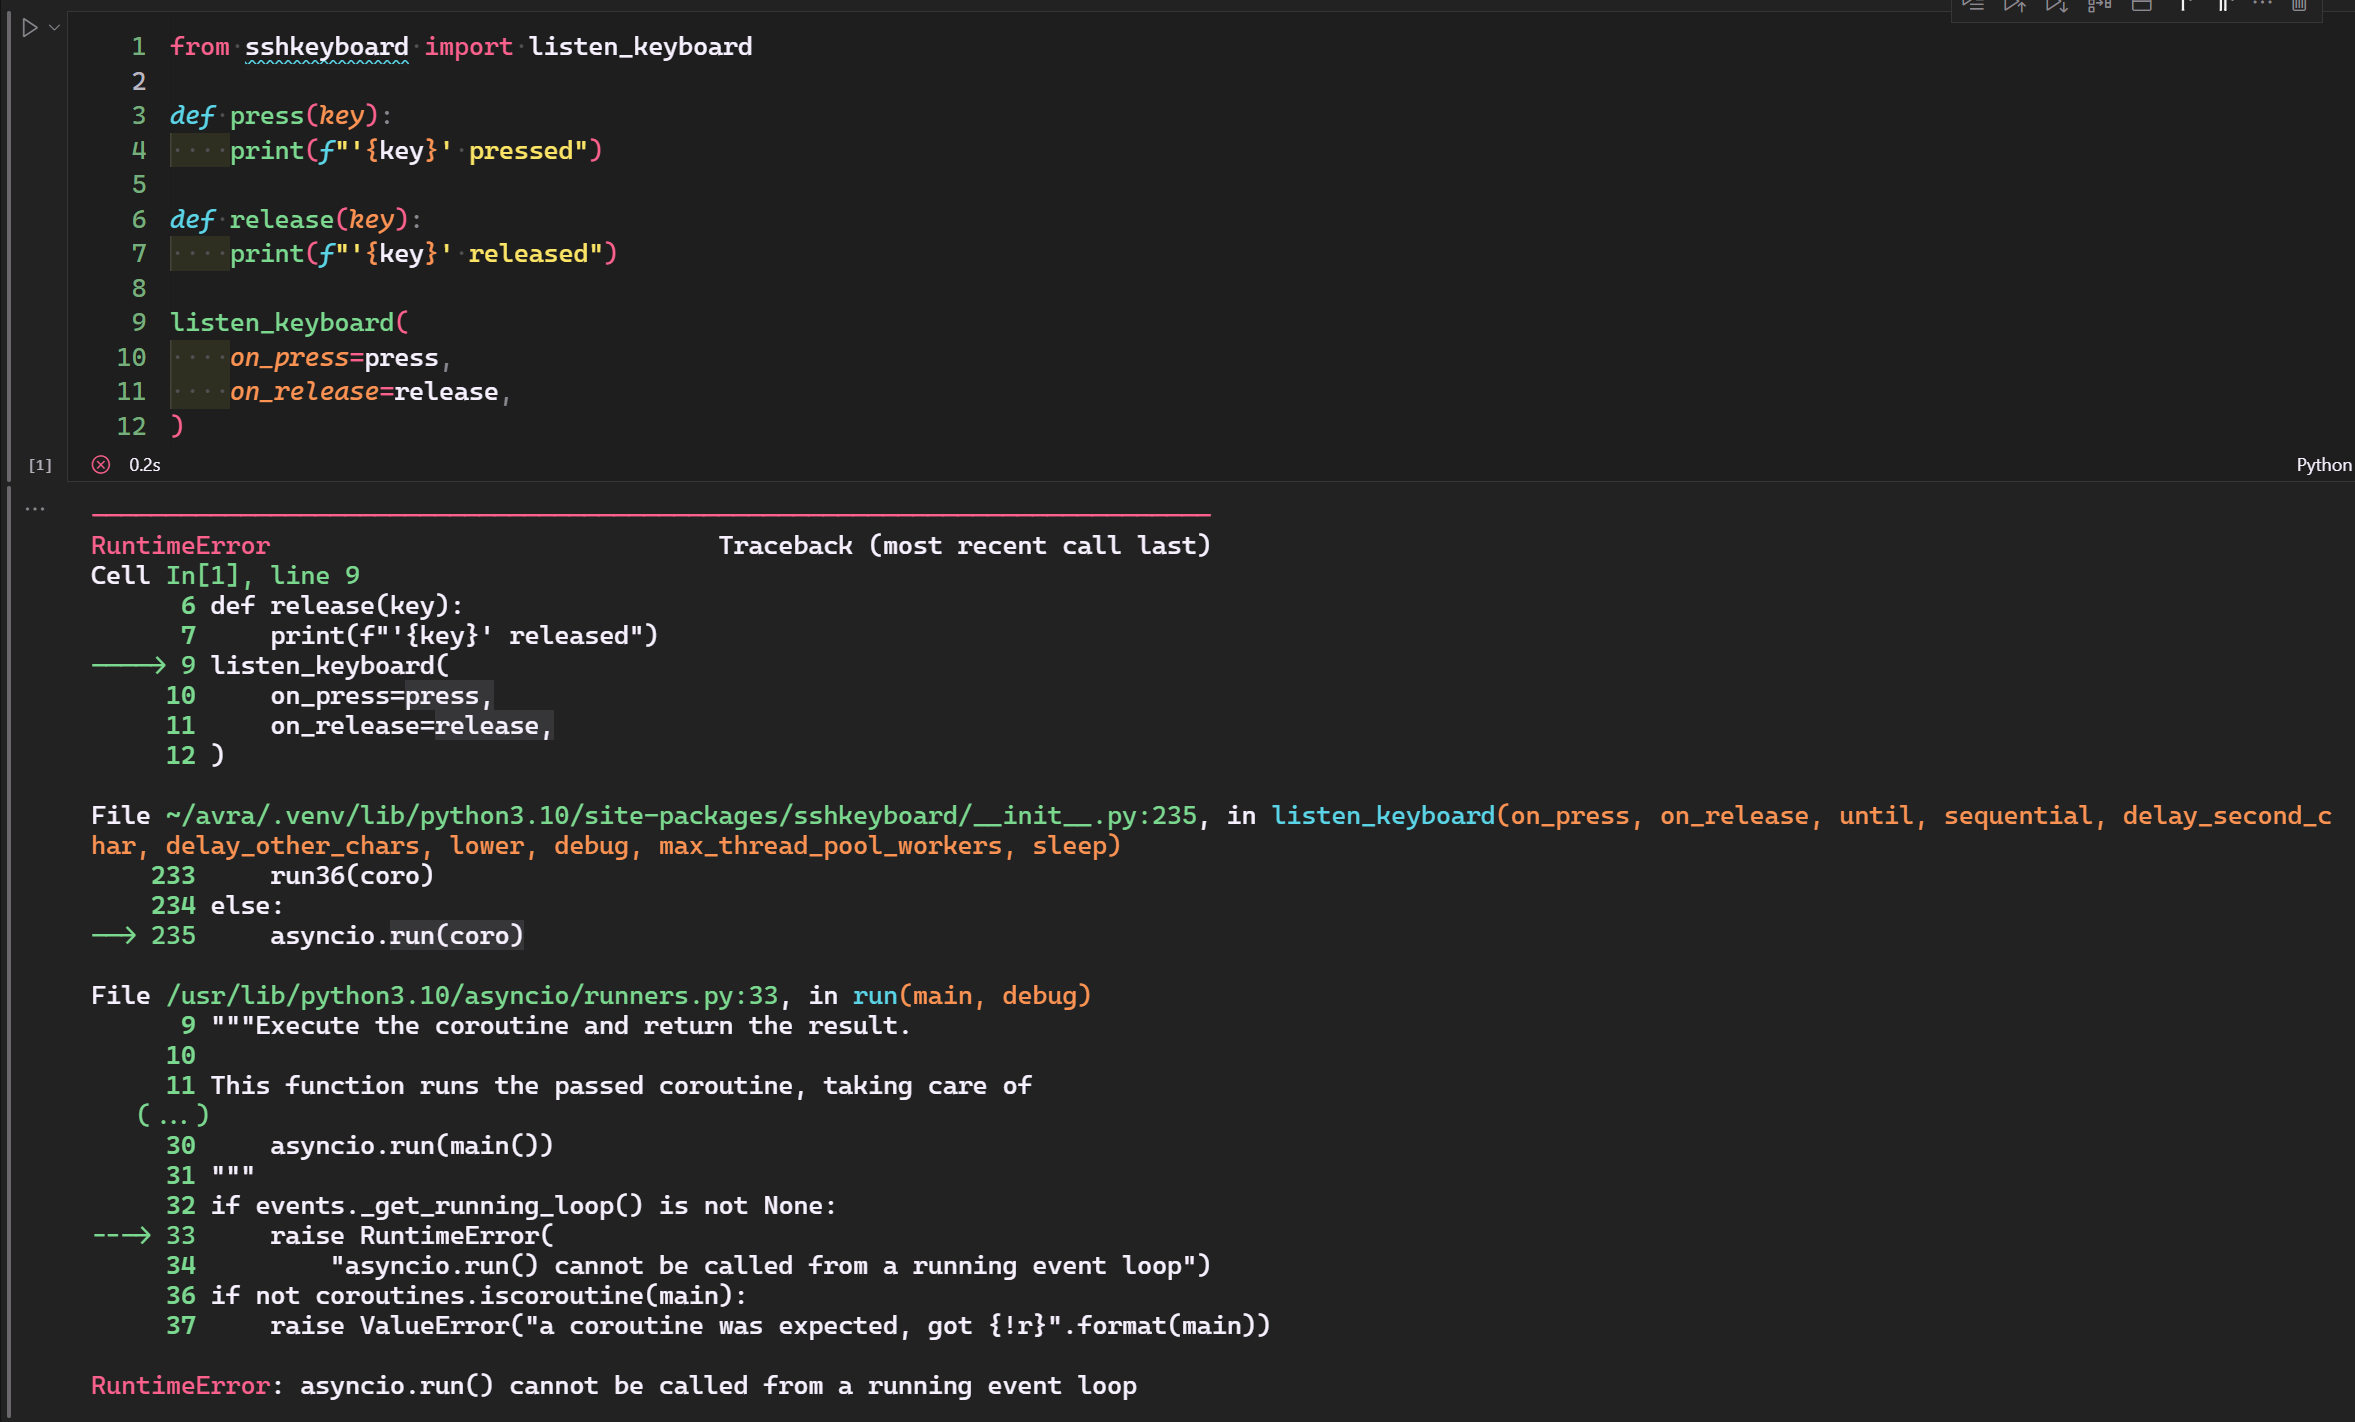
Task: Jump to line 9 link in traceback
Action: tap(315, 575)
